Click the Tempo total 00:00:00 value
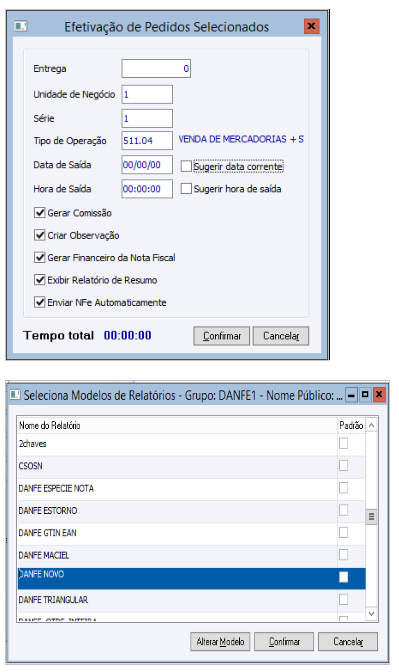The height and width of the screenshot is (672, 399). click(x=127, y=336)
